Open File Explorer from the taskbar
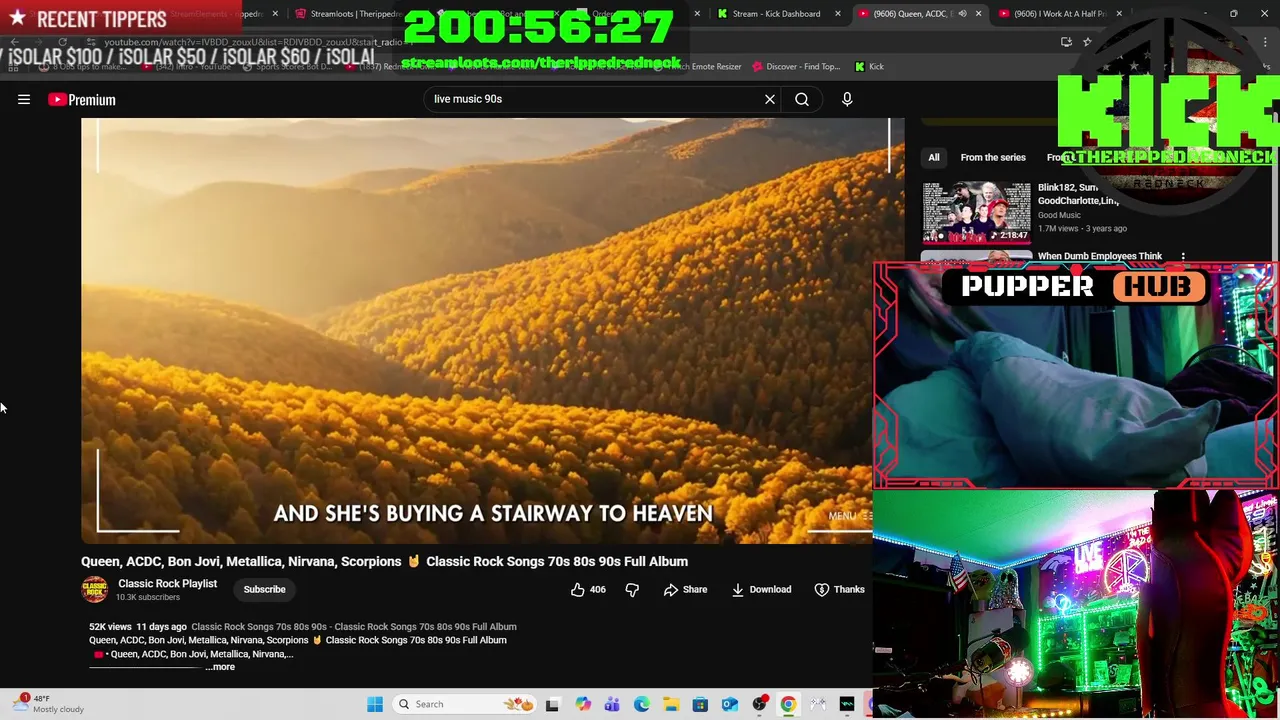This screenshot has width=1280, height=720. coord(671,704)
